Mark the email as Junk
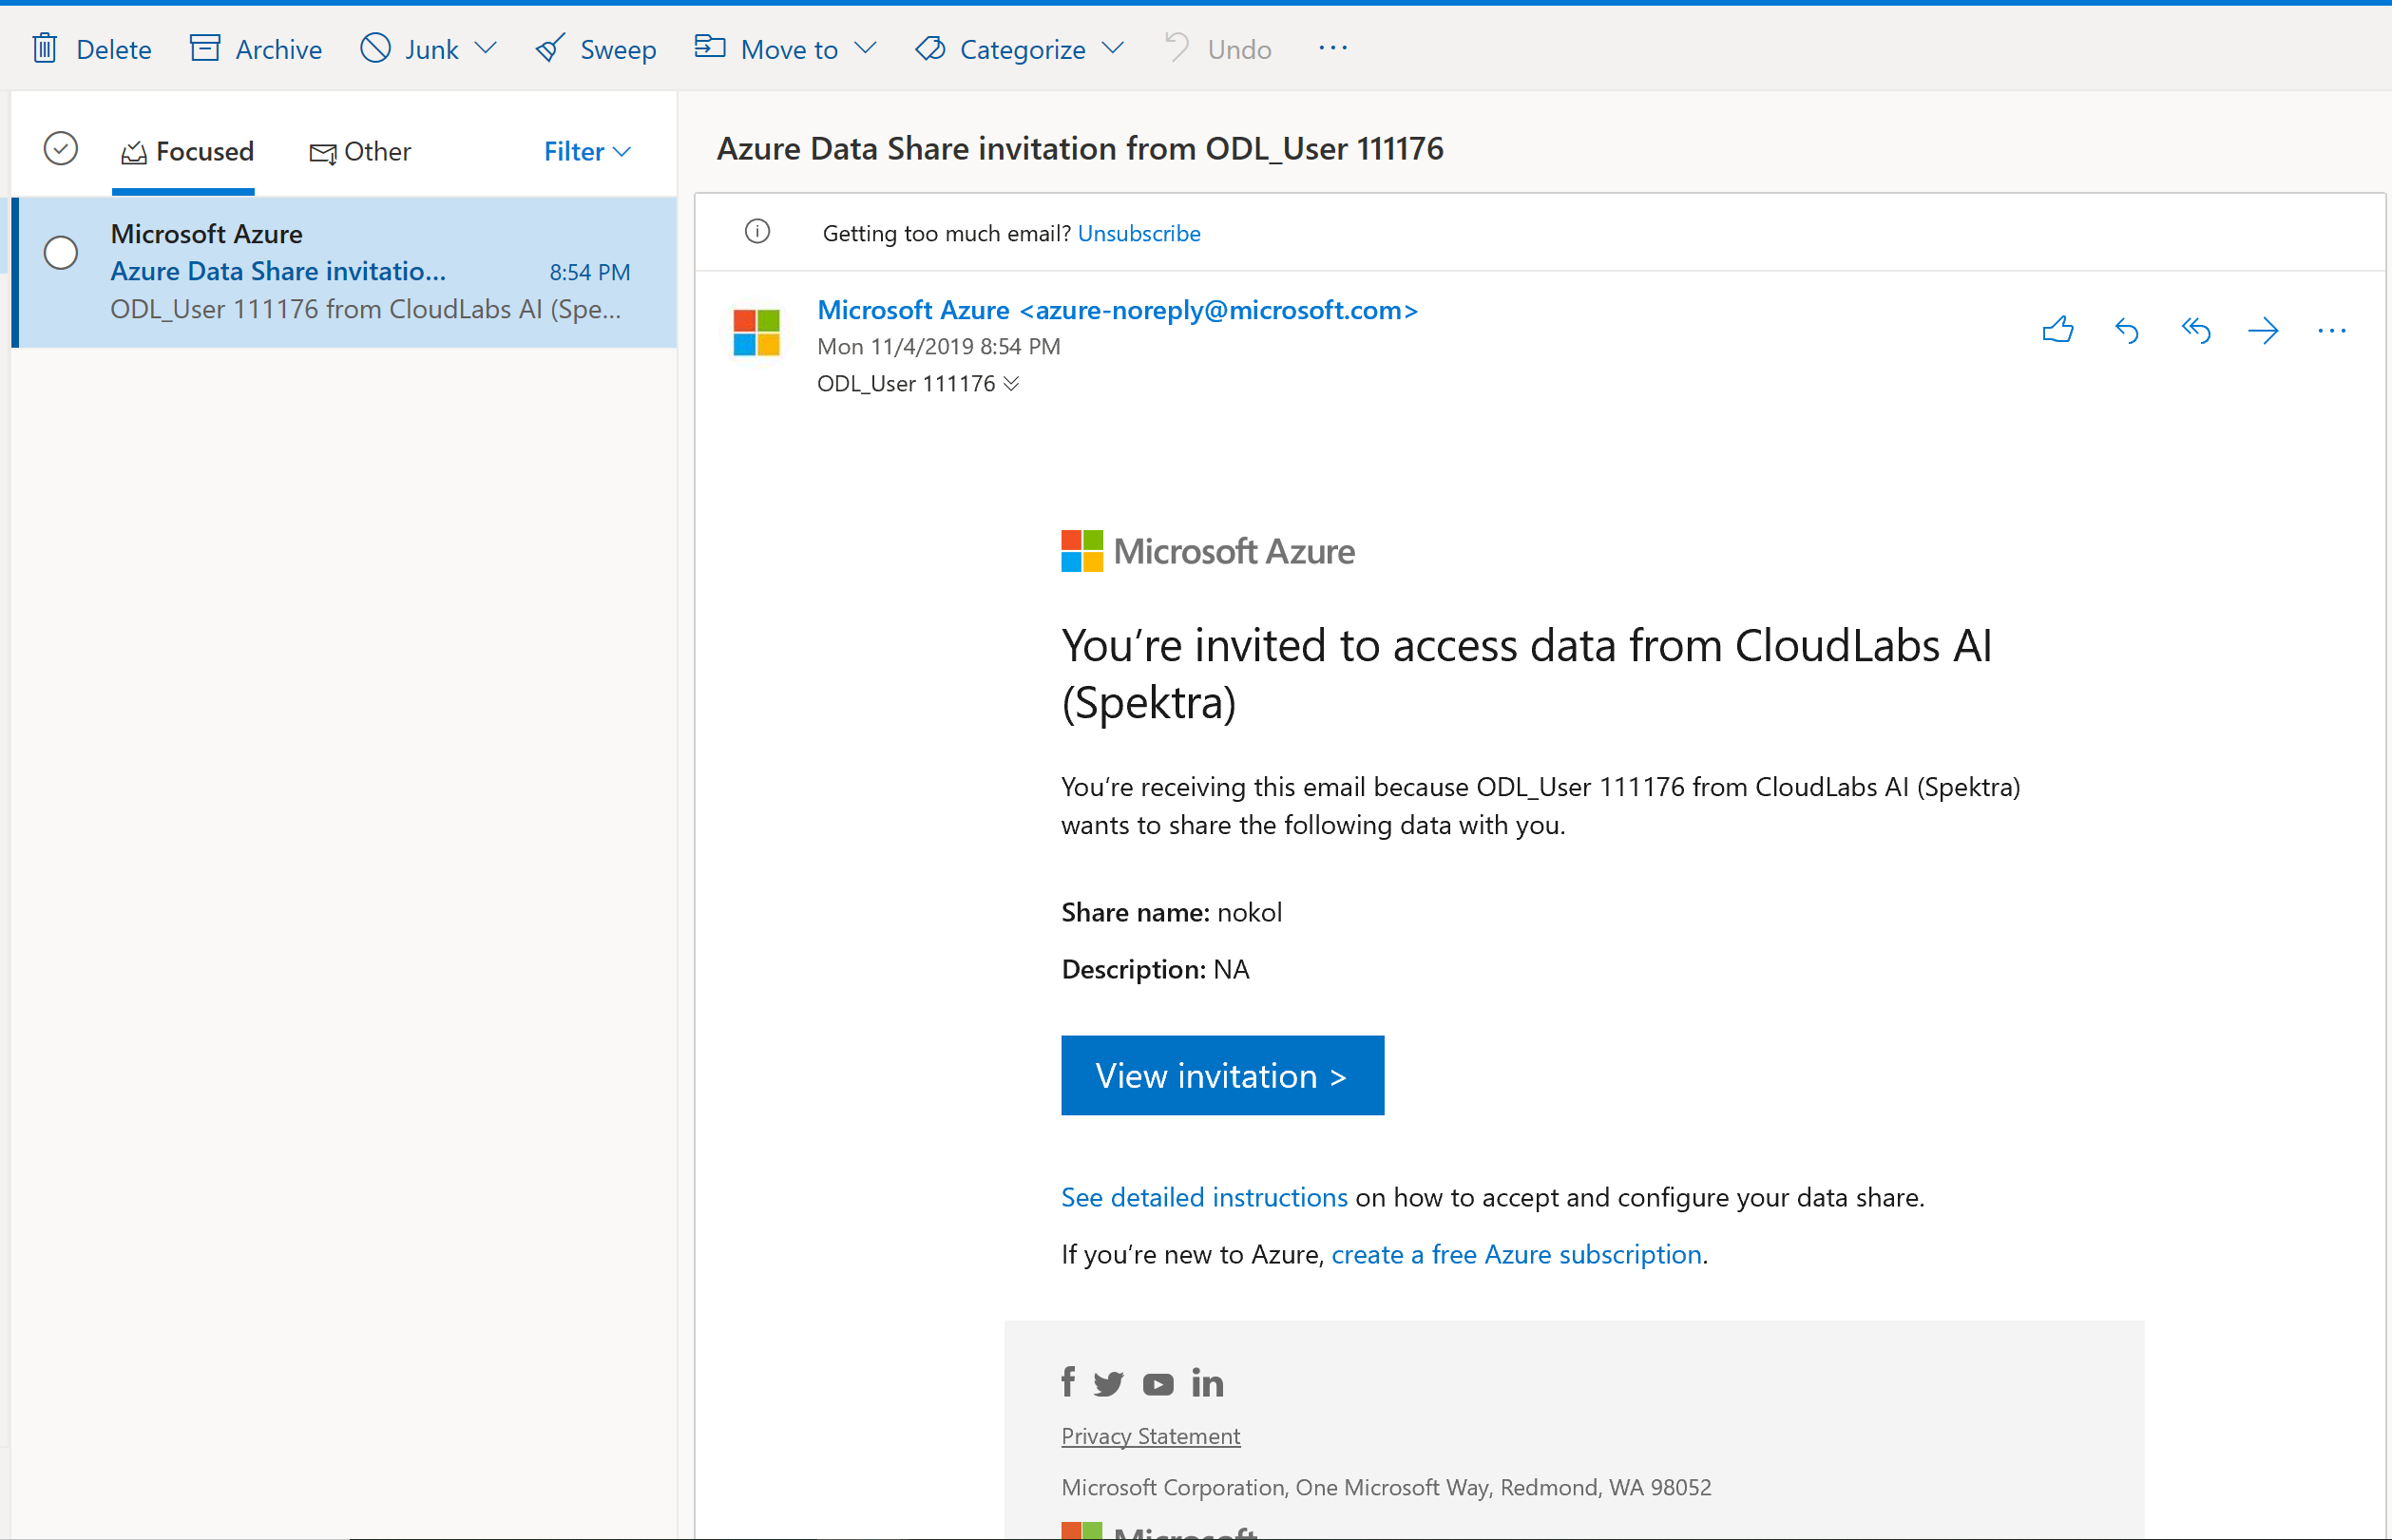2392x1540 pixels. [x=409, y=48]
